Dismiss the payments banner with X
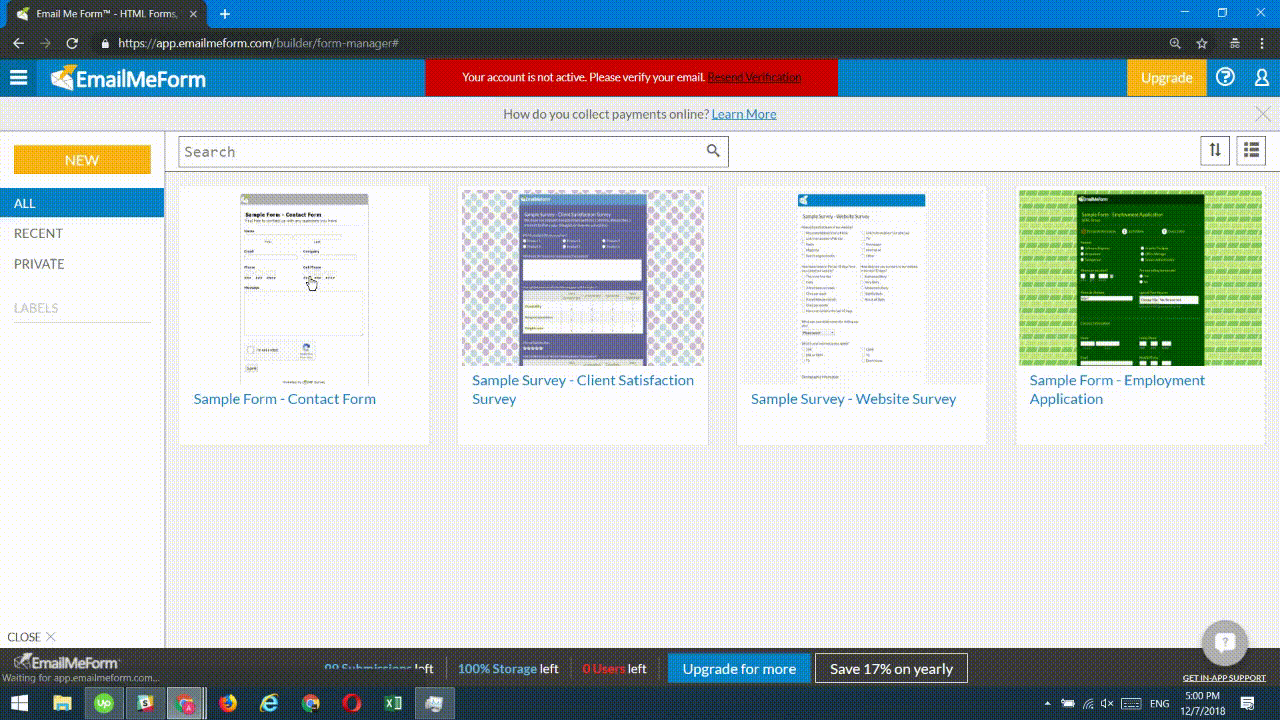This screenshot has height=720, width=1280. coord(1263,114)
